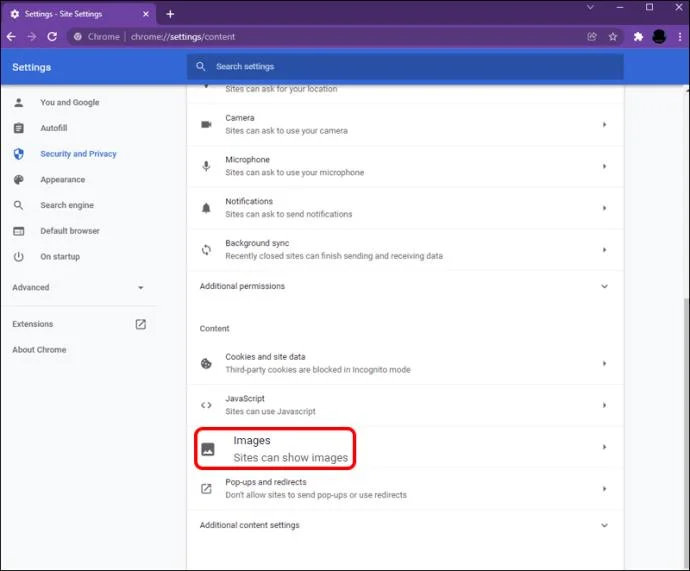This screenshot has height=571, width=690.
Task: Click the search magnifier icon
Action: click(x=201, y=66)
